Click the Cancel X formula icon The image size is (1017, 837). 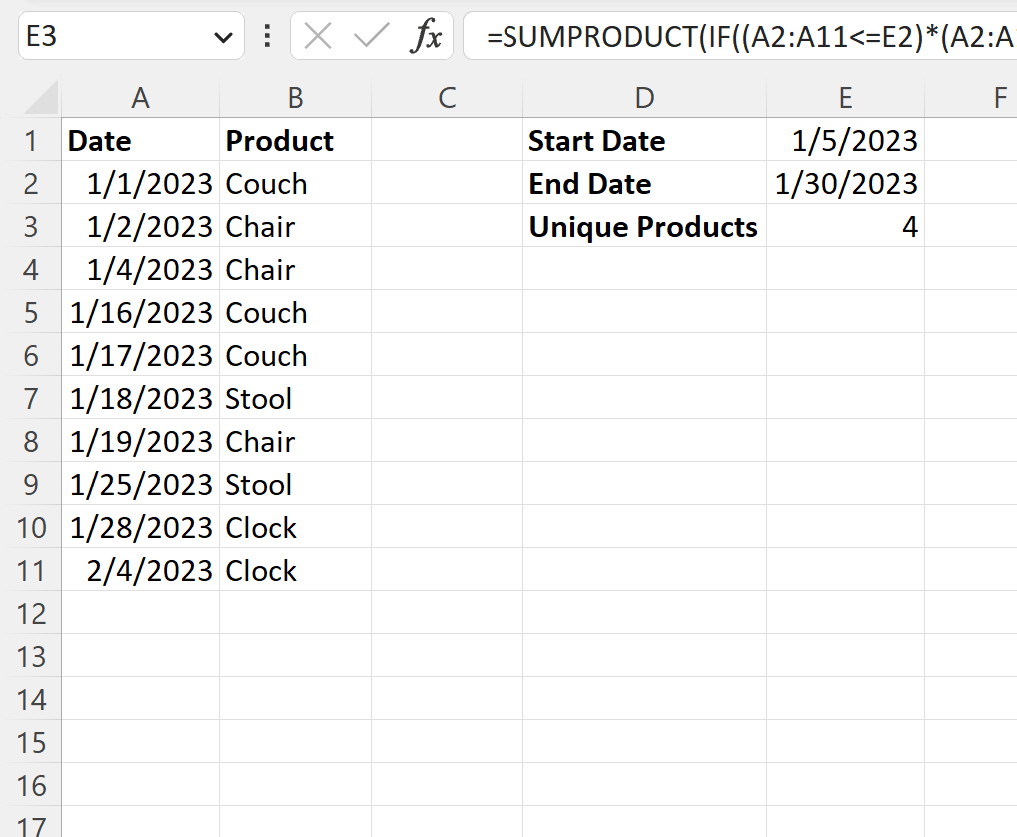click(318, 37)
